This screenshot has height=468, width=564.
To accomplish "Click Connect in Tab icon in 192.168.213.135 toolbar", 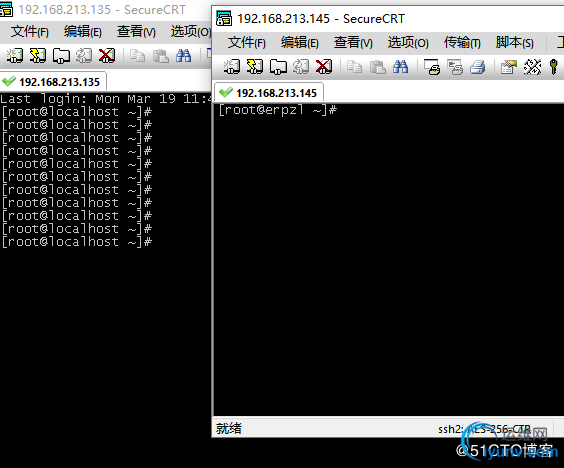I will [61, 56].
